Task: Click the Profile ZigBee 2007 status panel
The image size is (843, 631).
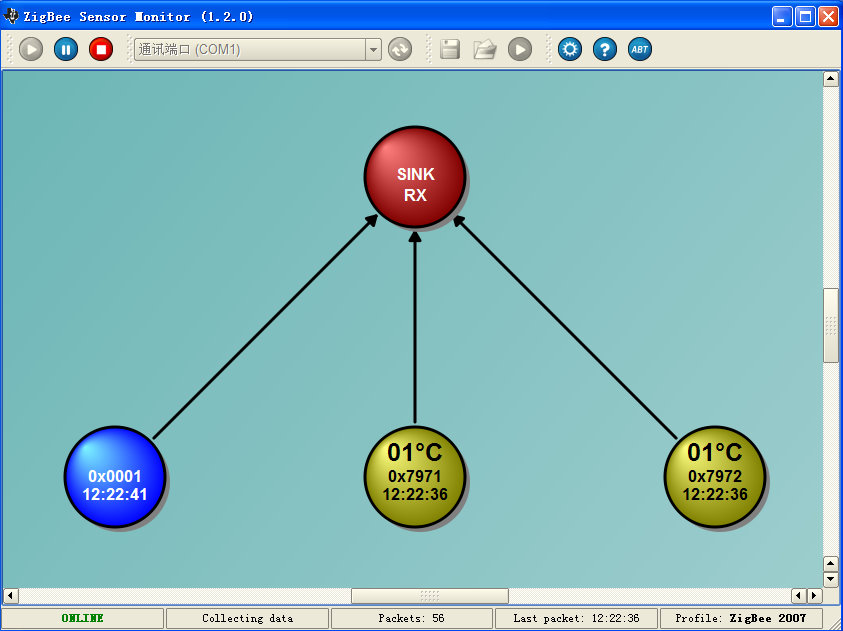Action: tap(740, 618)
